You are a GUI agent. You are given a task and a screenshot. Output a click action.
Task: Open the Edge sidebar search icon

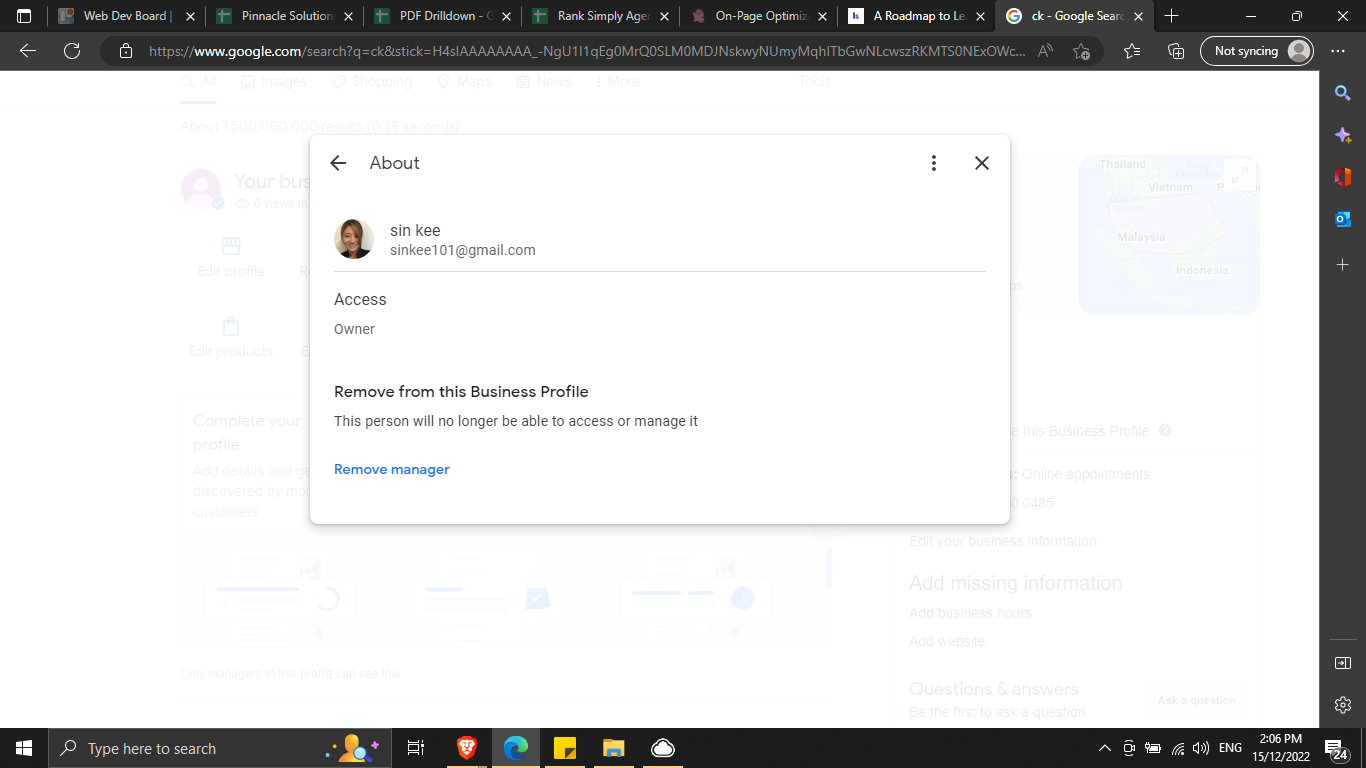click(x=1343, y=93)
